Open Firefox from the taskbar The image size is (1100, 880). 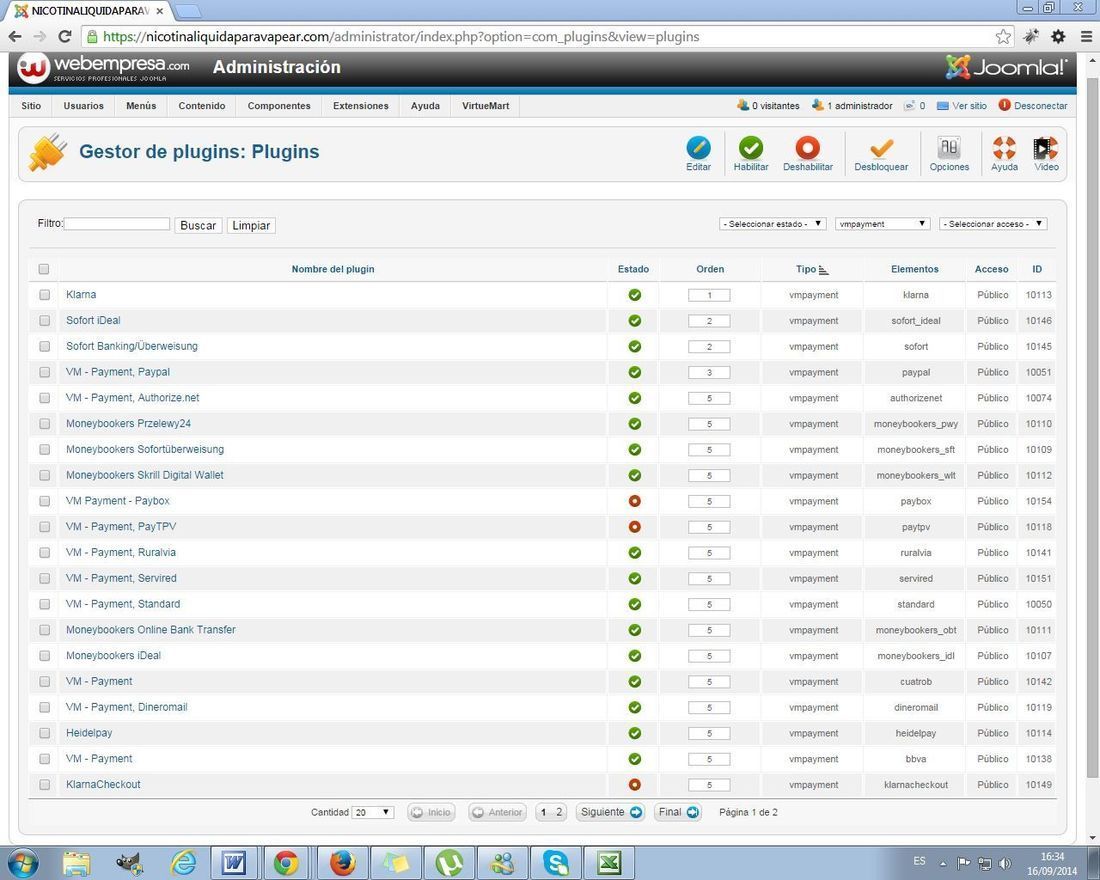pos(342,862)
